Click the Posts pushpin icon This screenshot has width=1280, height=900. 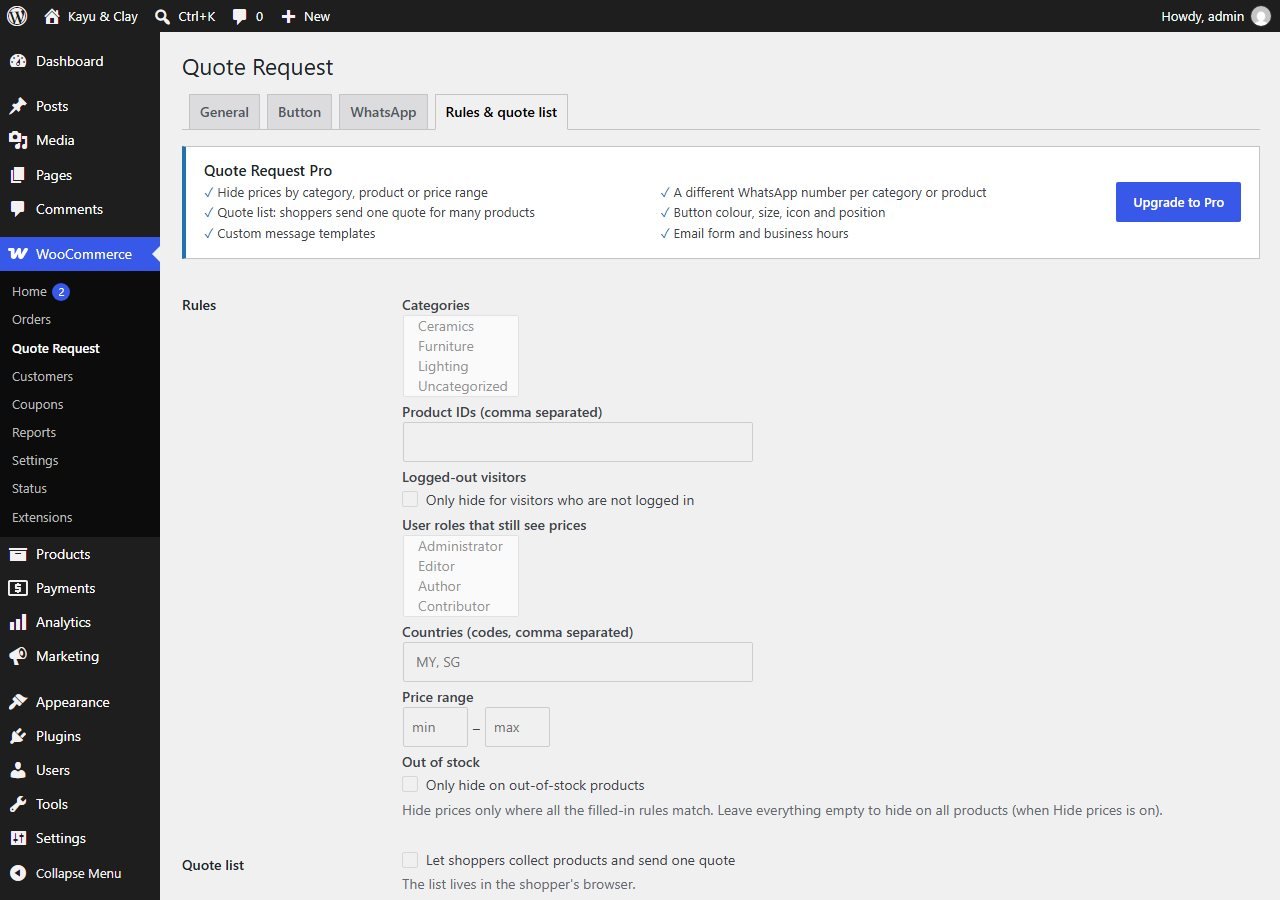[18, 106]
